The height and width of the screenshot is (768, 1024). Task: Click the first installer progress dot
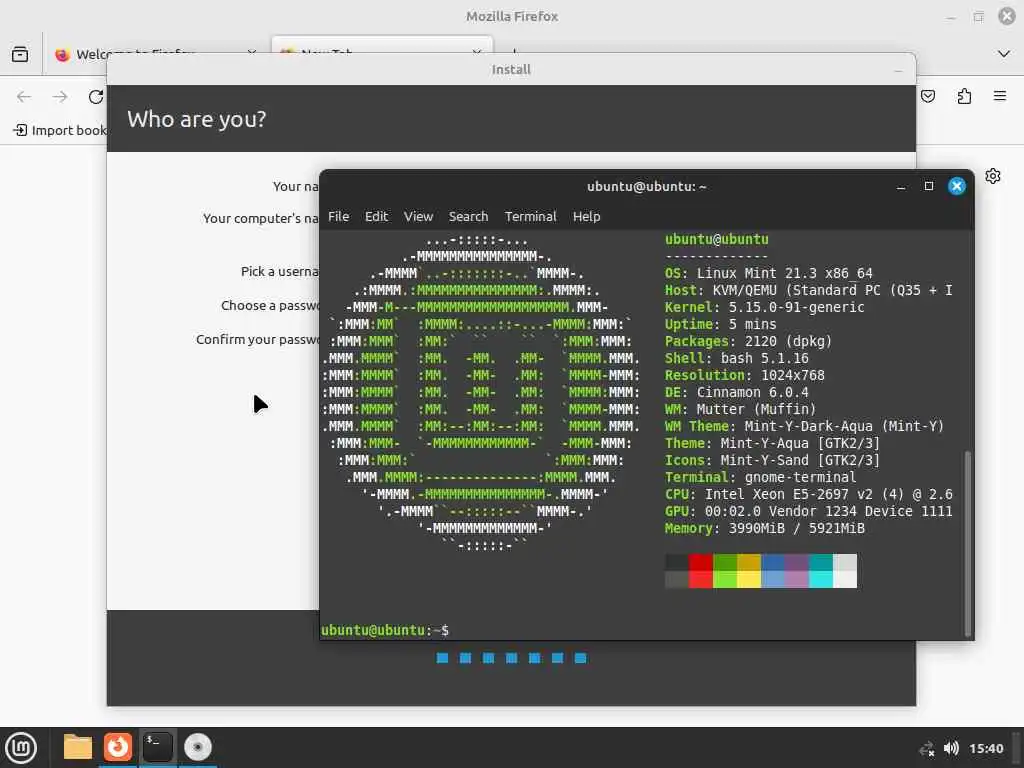[442, 658]
